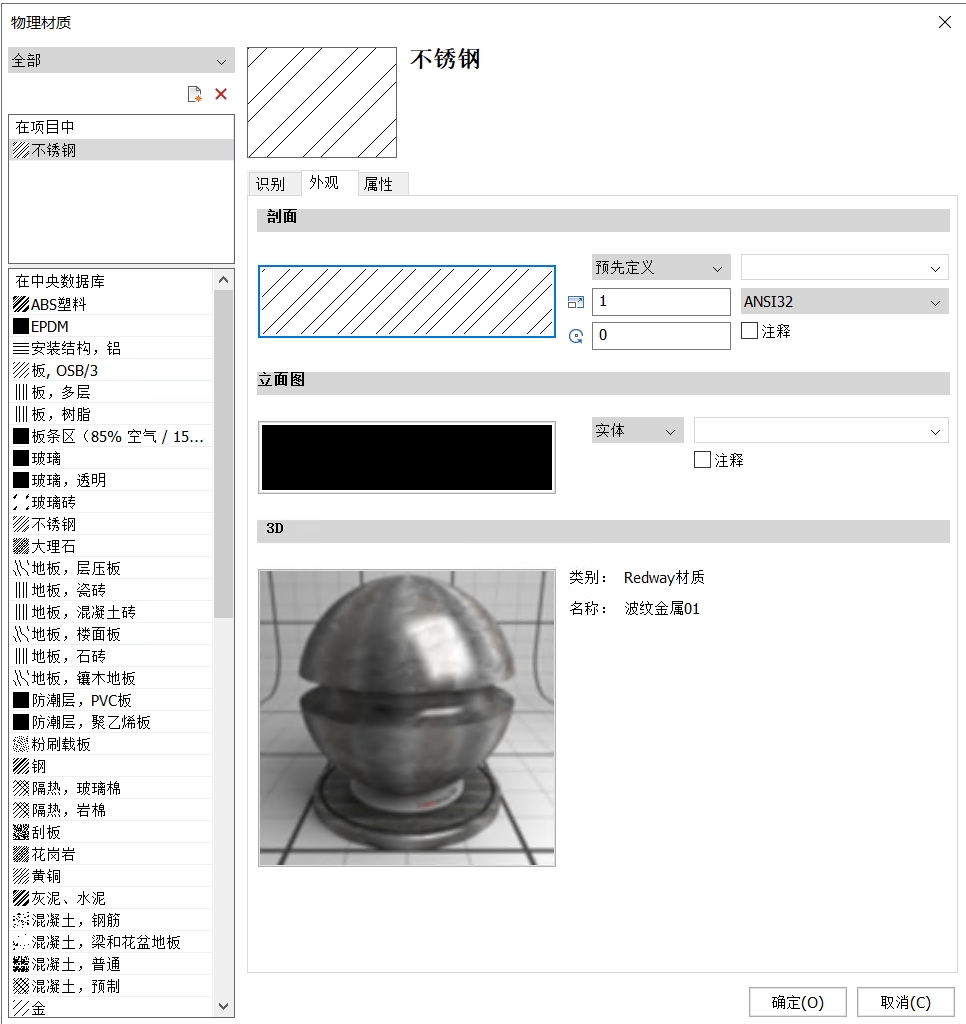This screenshot has width=966, height=1024.
Task: Click the hatch scale field containing 1
Action: click(x=661, y=302)
